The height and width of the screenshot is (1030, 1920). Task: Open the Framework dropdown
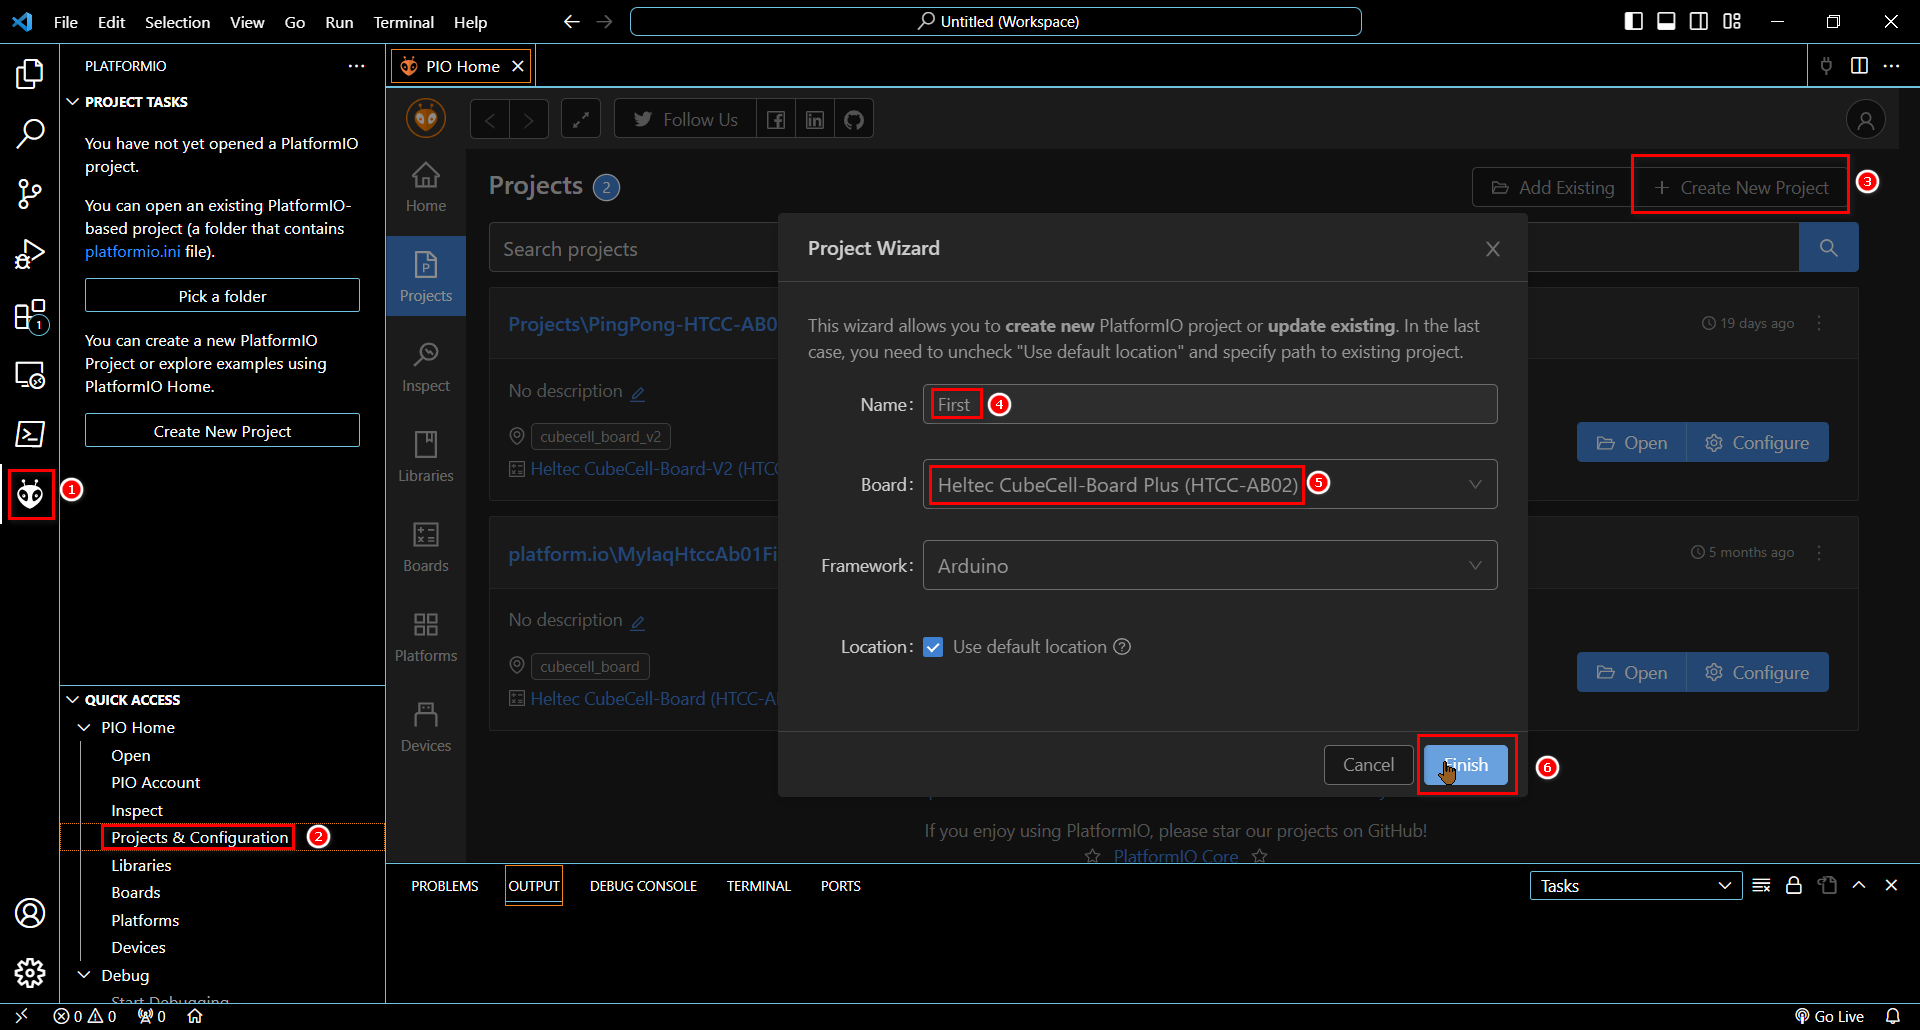point(1210,565)
